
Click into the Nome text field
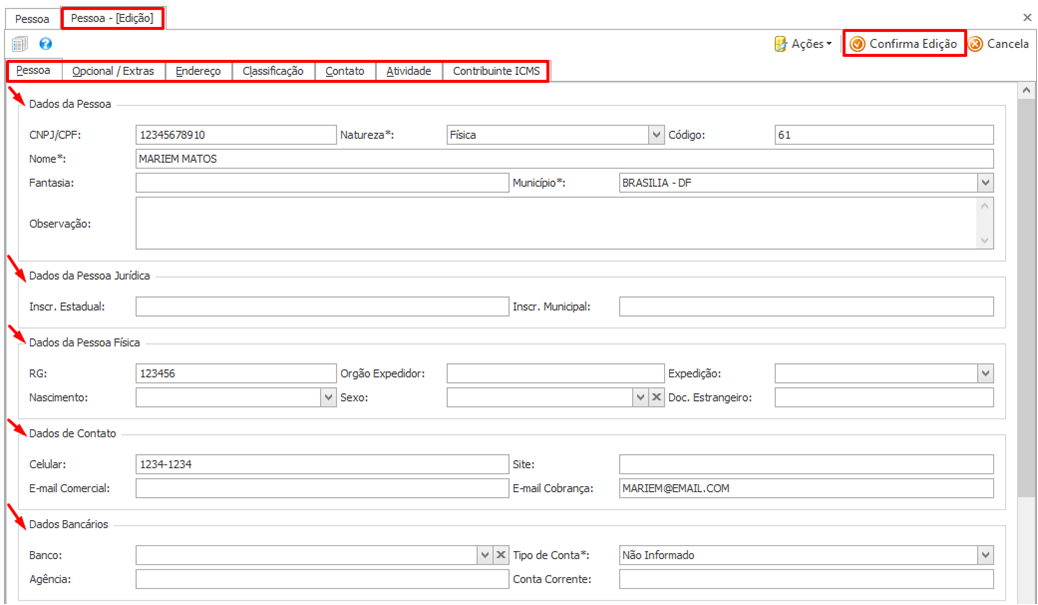click(564, 158)
